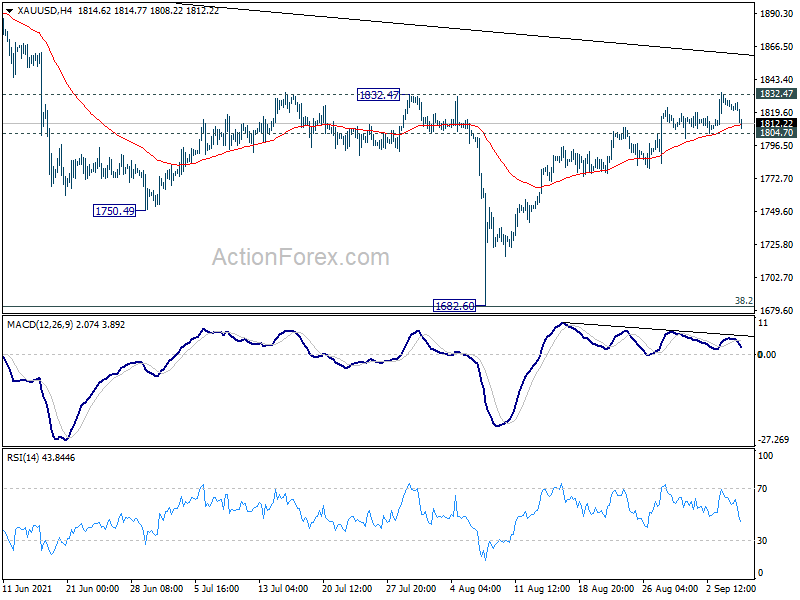Screen dimensions: 800x600
Task: Click the 1749.60 price scale value
Action: [776, 211]
